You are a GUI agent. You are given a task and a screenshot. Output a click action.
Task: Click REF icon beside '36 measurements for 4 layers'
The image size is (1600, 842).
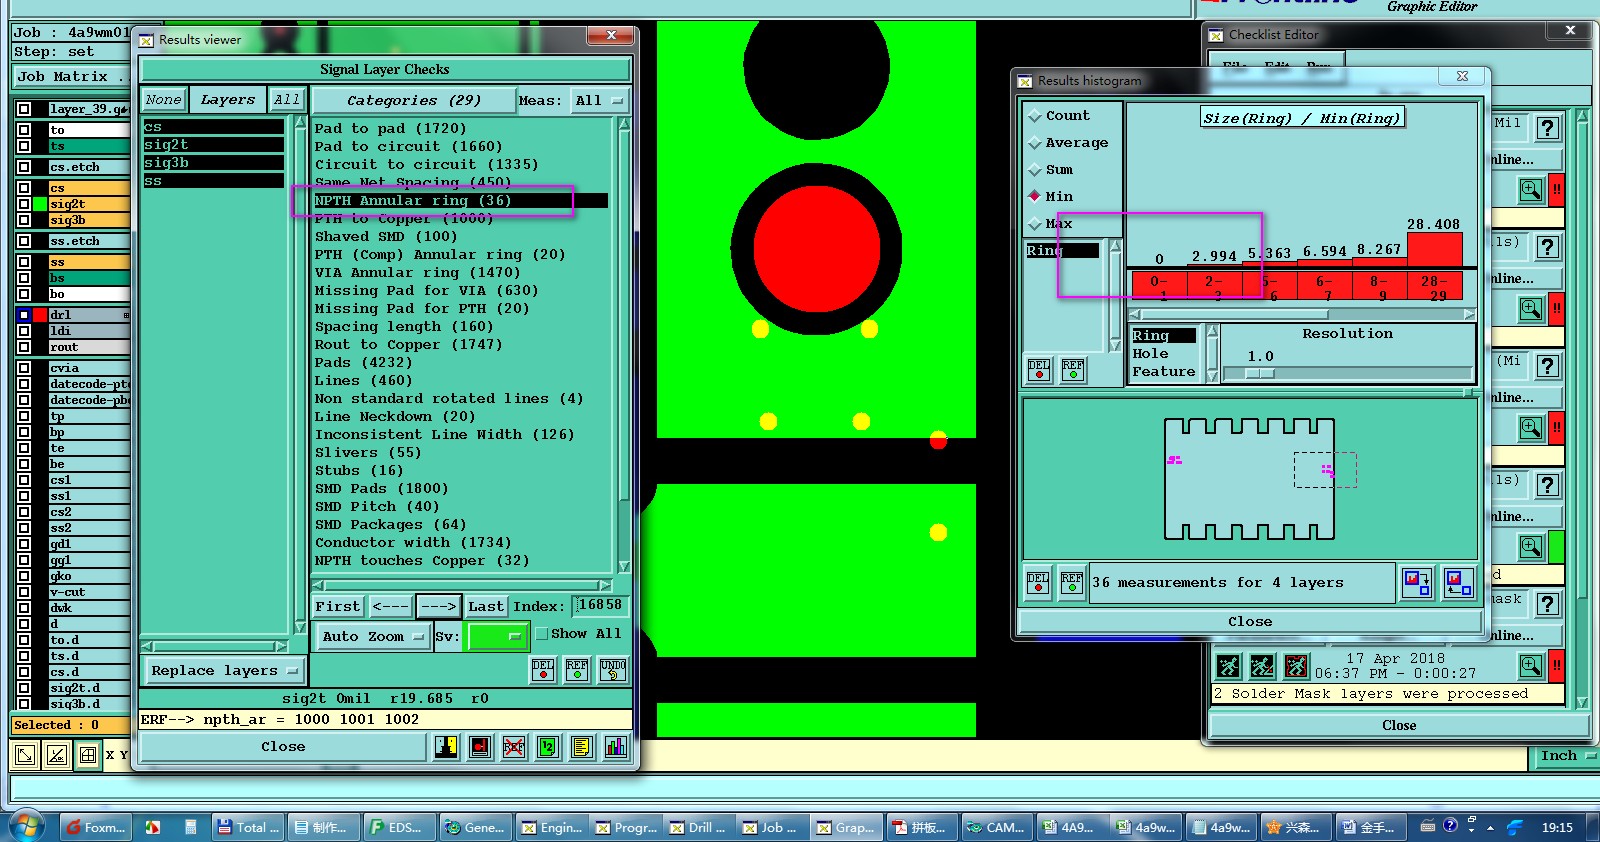(x=1072, y=582)
